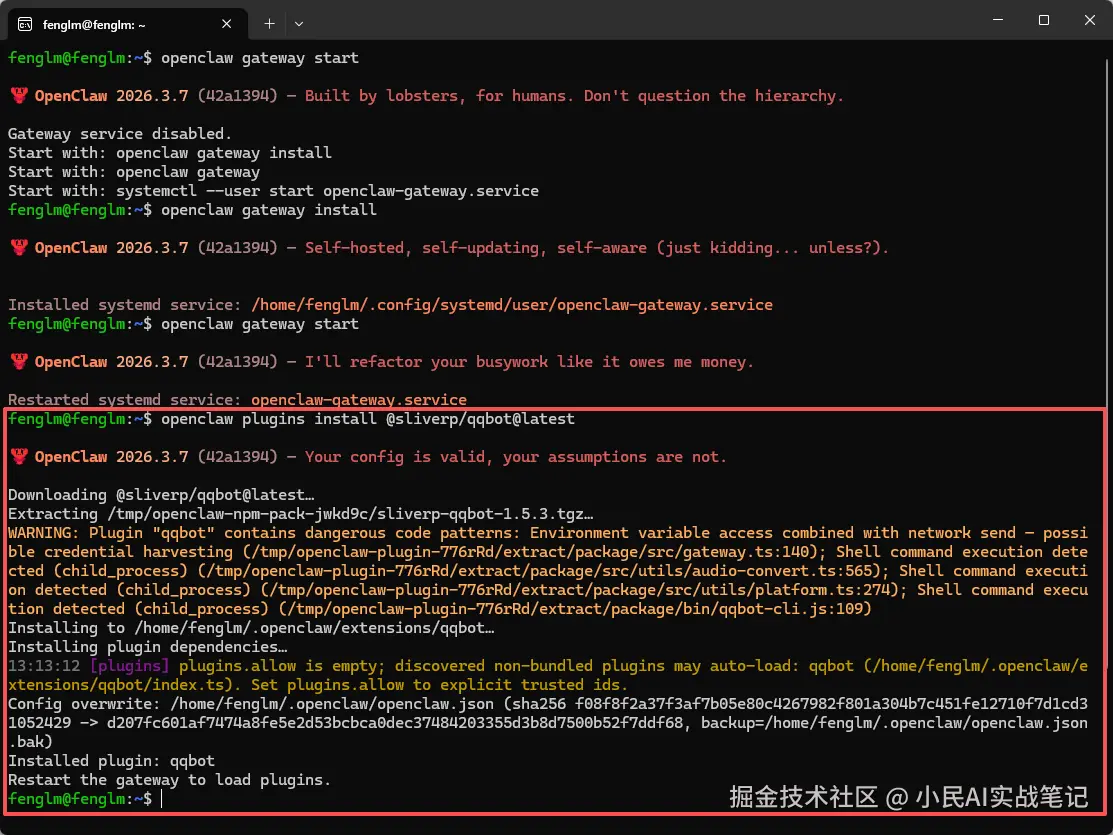The width and height of the screenshot is (1113, 835).
Task: Click the last prompt with cursor
Action: point(85,799)
